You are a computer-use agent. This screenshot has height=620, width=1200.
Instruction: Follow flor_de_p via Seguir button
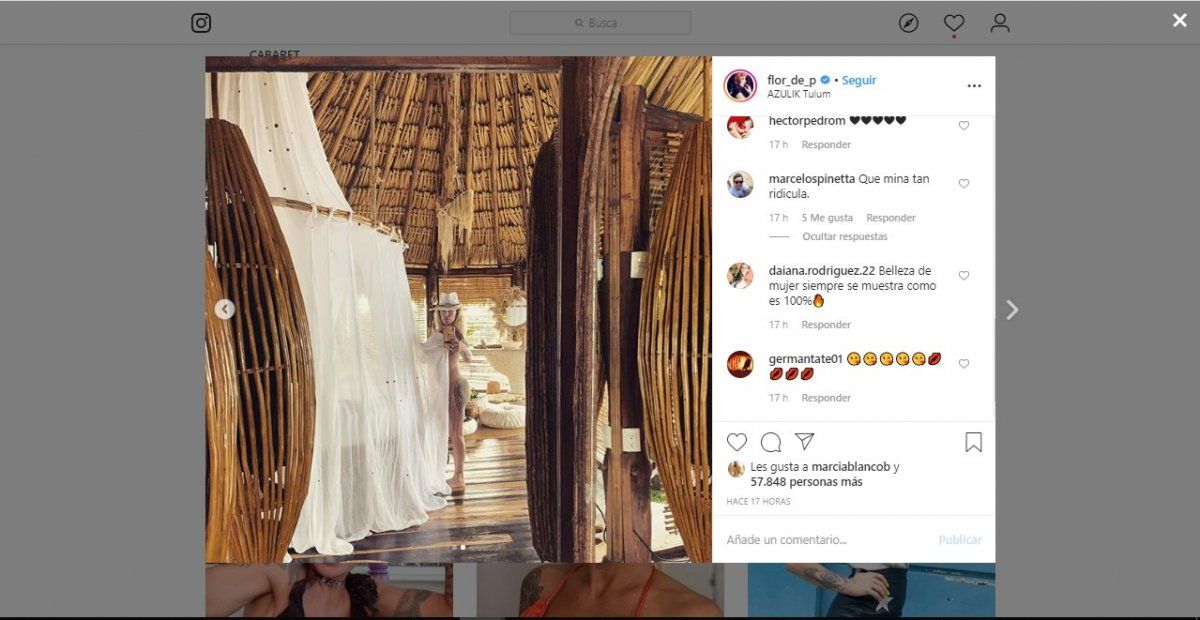(x=858, y=80)
